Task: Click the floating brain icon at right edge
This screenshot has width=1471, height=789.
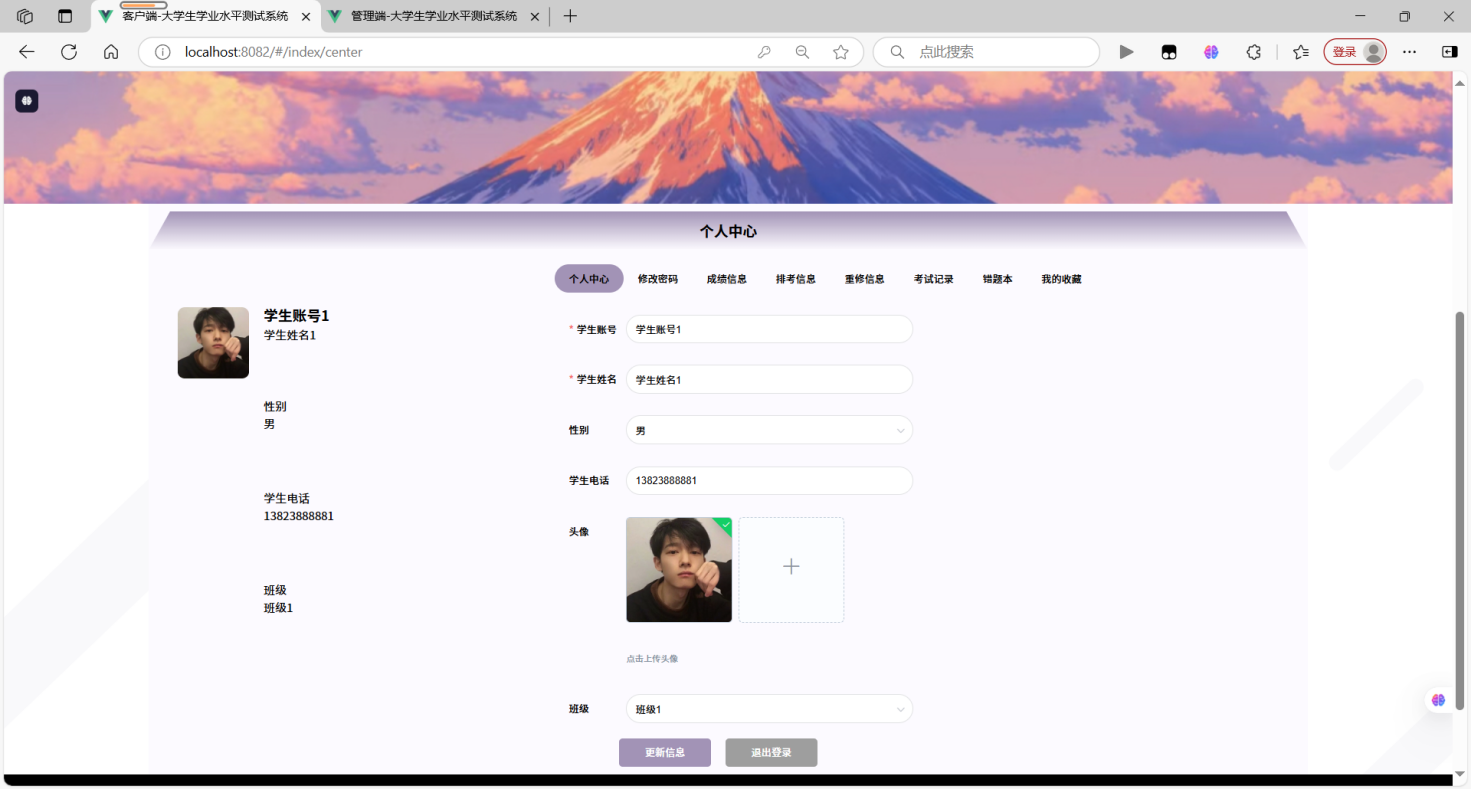Action: (1438, 700)
